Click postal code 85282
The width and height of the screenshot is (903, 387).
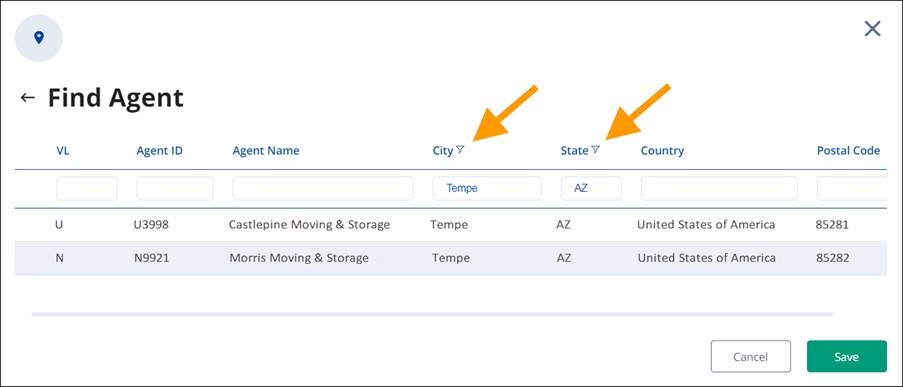click(x=832, y=258)
